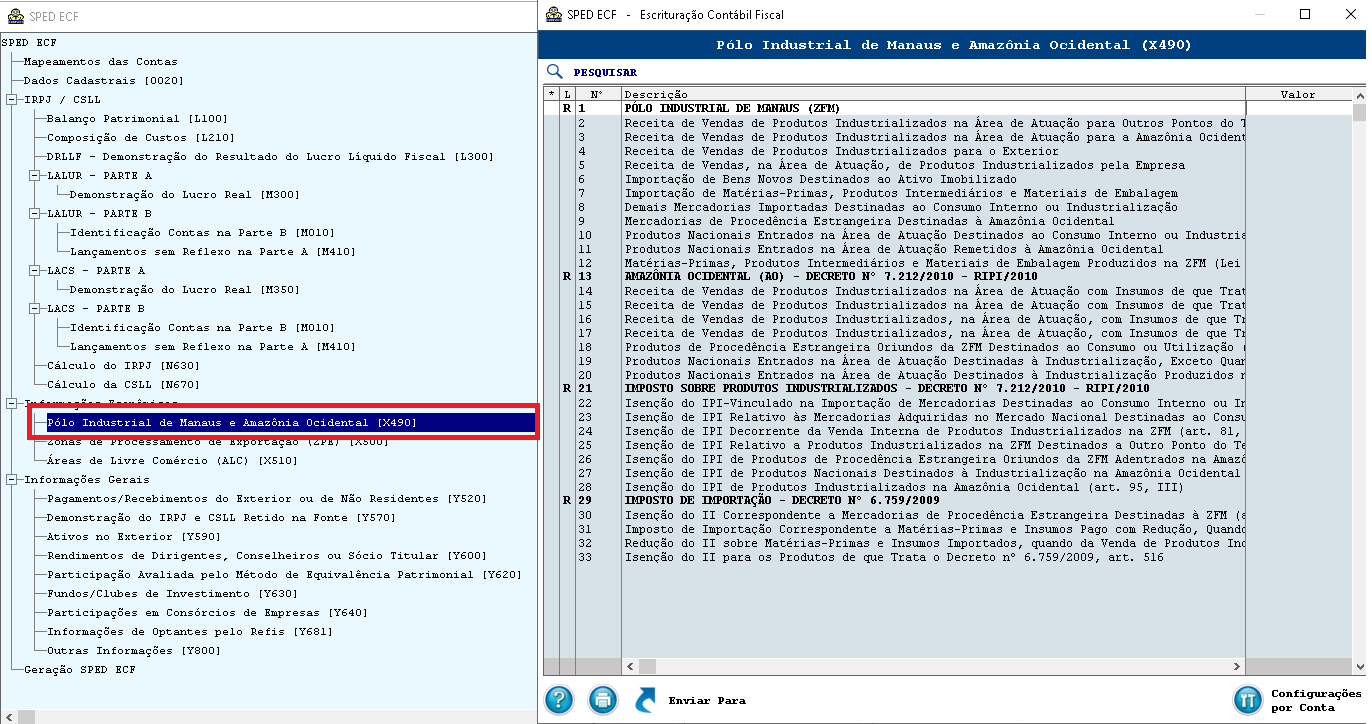Collapse the IRPJ / CSLL tree node
Image resolution: width=1372 pixels, height=724 pixels.
(11, 99)
